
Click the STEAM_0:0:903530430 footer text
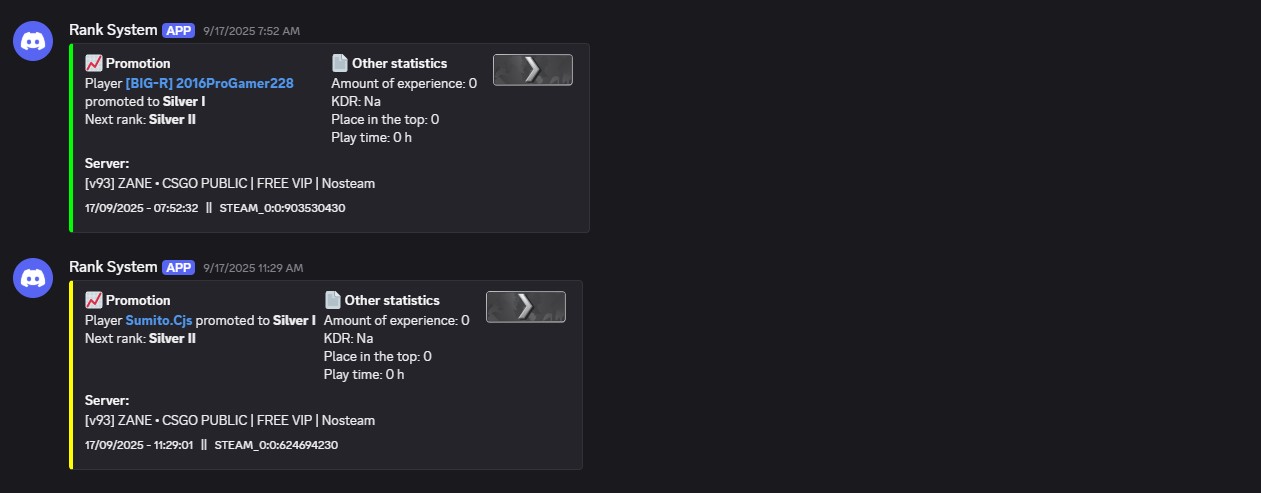(282, 208)
